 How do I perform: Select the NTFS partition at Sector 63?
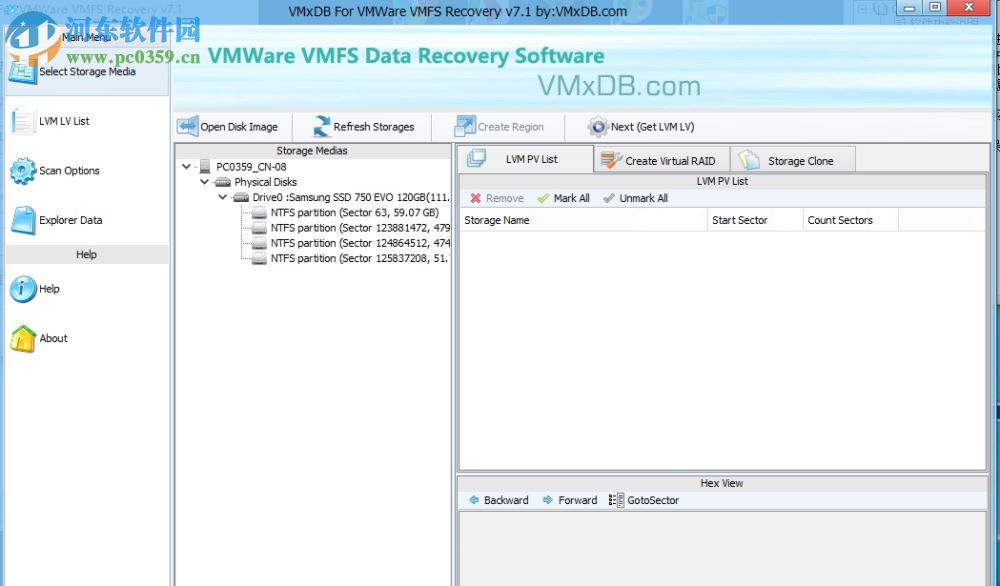(x=354, y=212)
